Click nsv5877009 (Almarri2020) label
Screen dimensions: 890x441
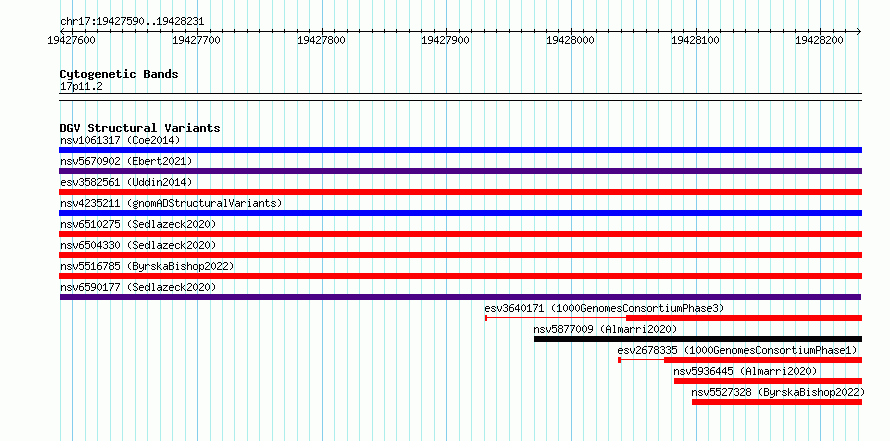[605, 329]
